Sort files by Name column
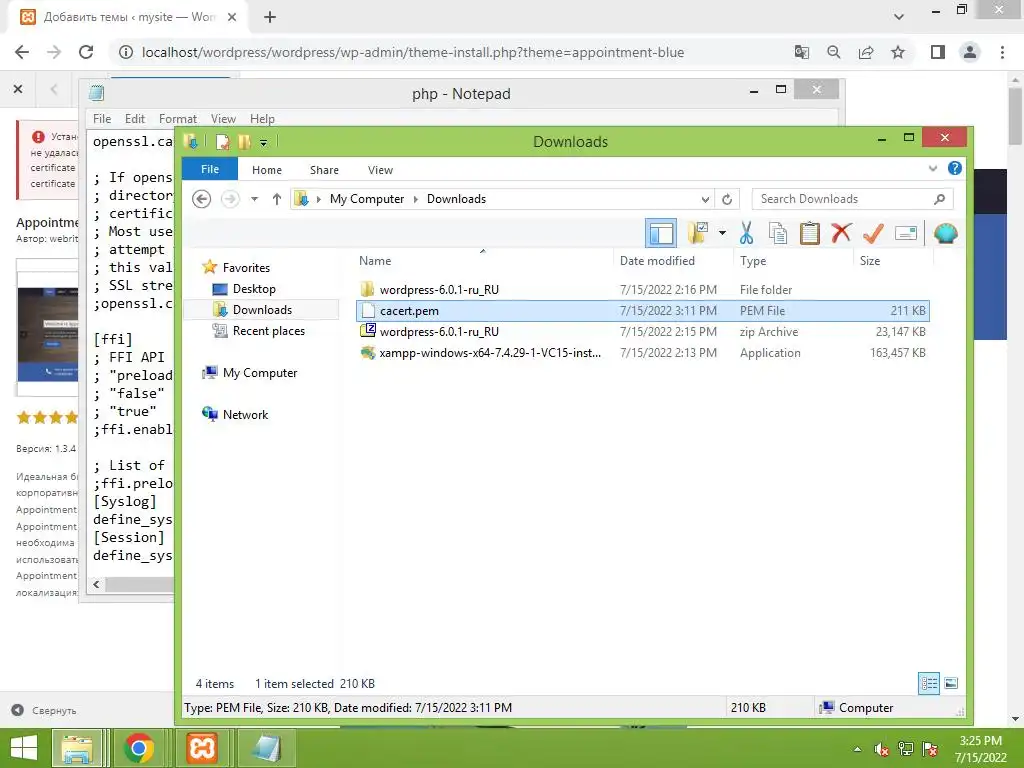 (375, 261)
